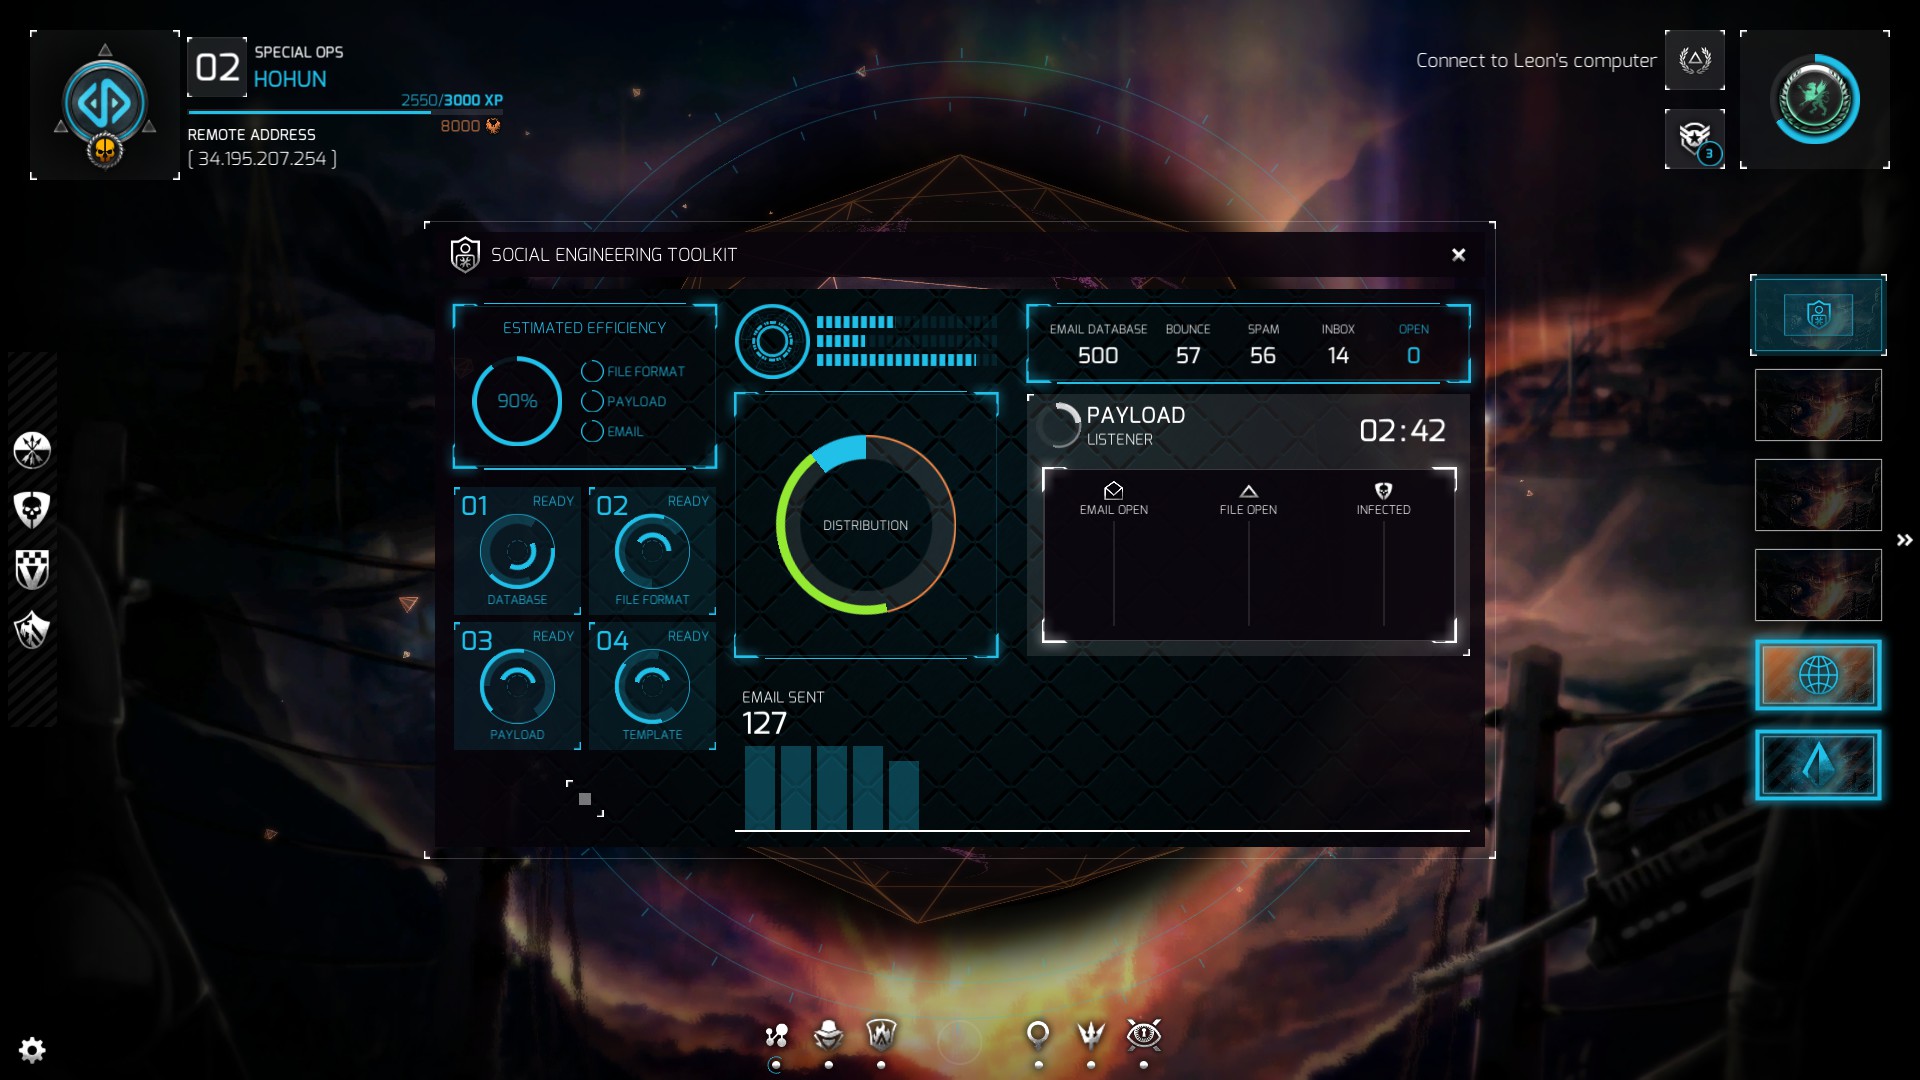Click the skull shield sidebar icon

(32, 509)
